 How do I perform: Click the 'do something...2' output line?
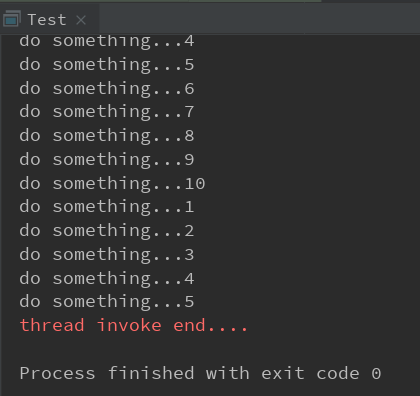pos(107,231)
